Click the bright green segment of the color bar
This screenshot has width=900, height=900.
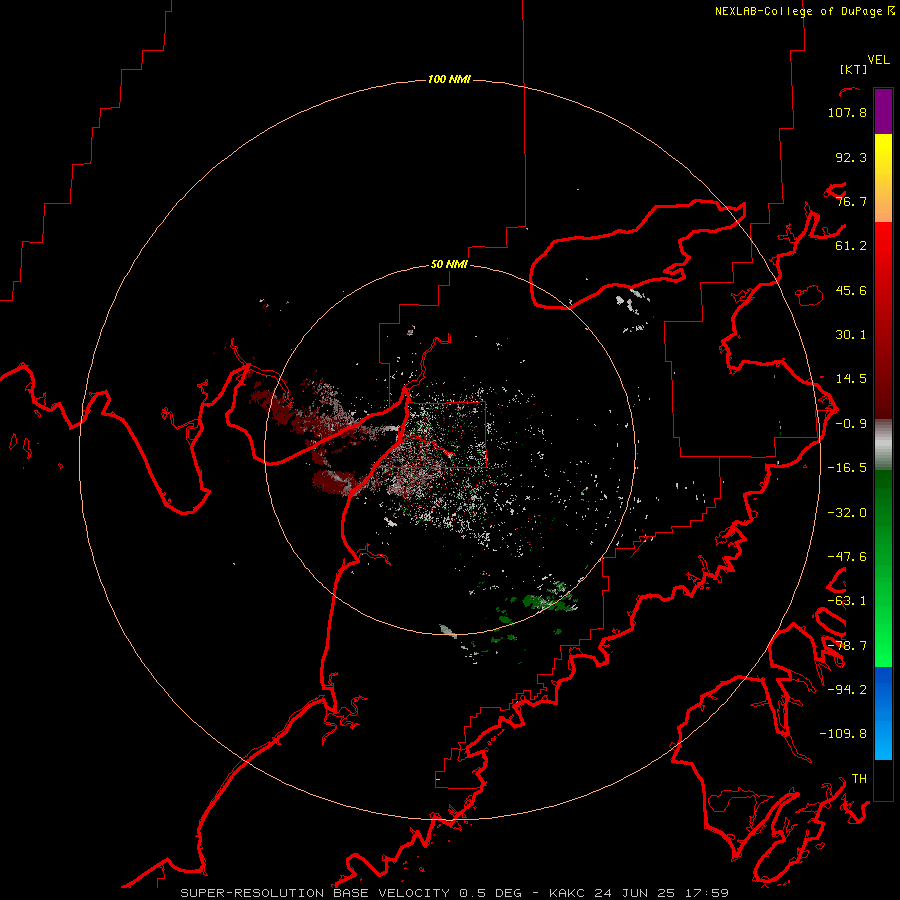pos(883,637)
